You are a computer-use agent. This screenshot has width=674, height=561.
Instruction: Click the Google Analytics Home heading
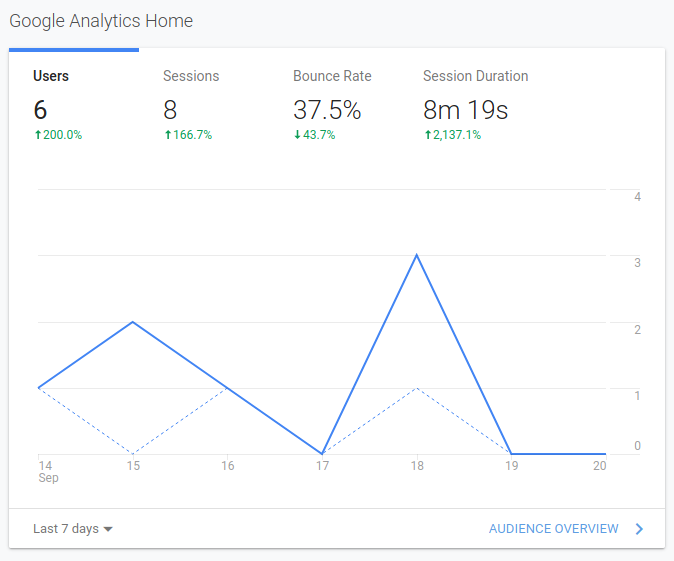point(101,21)
